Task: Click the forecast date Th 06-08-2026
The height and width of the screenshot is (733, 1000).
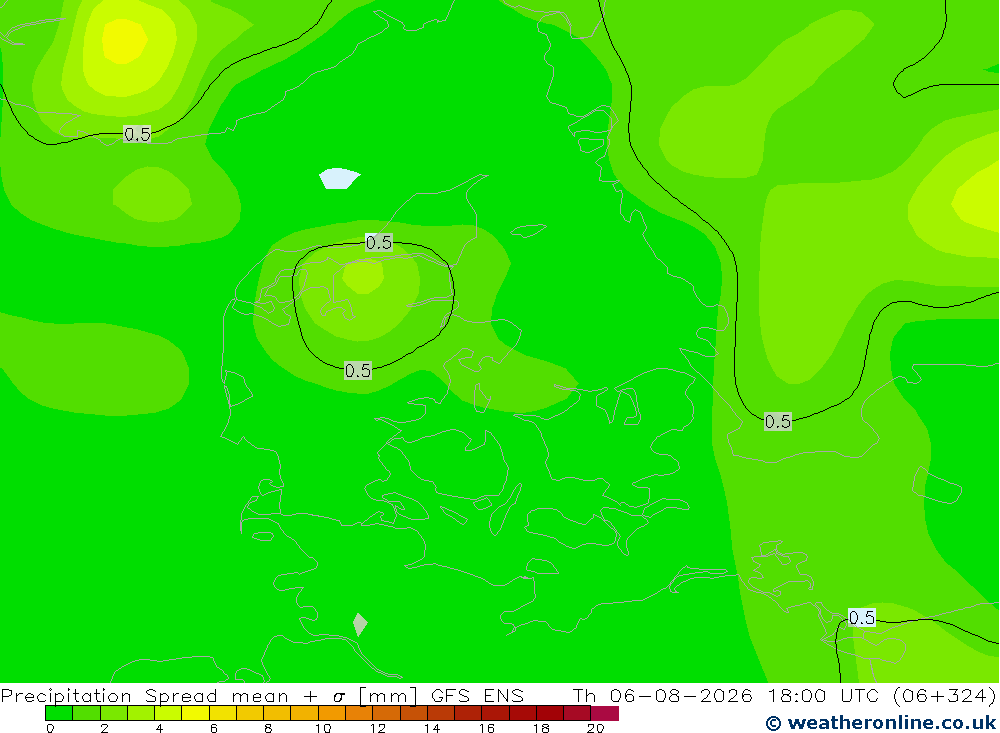Action: [x=662, y=695]
